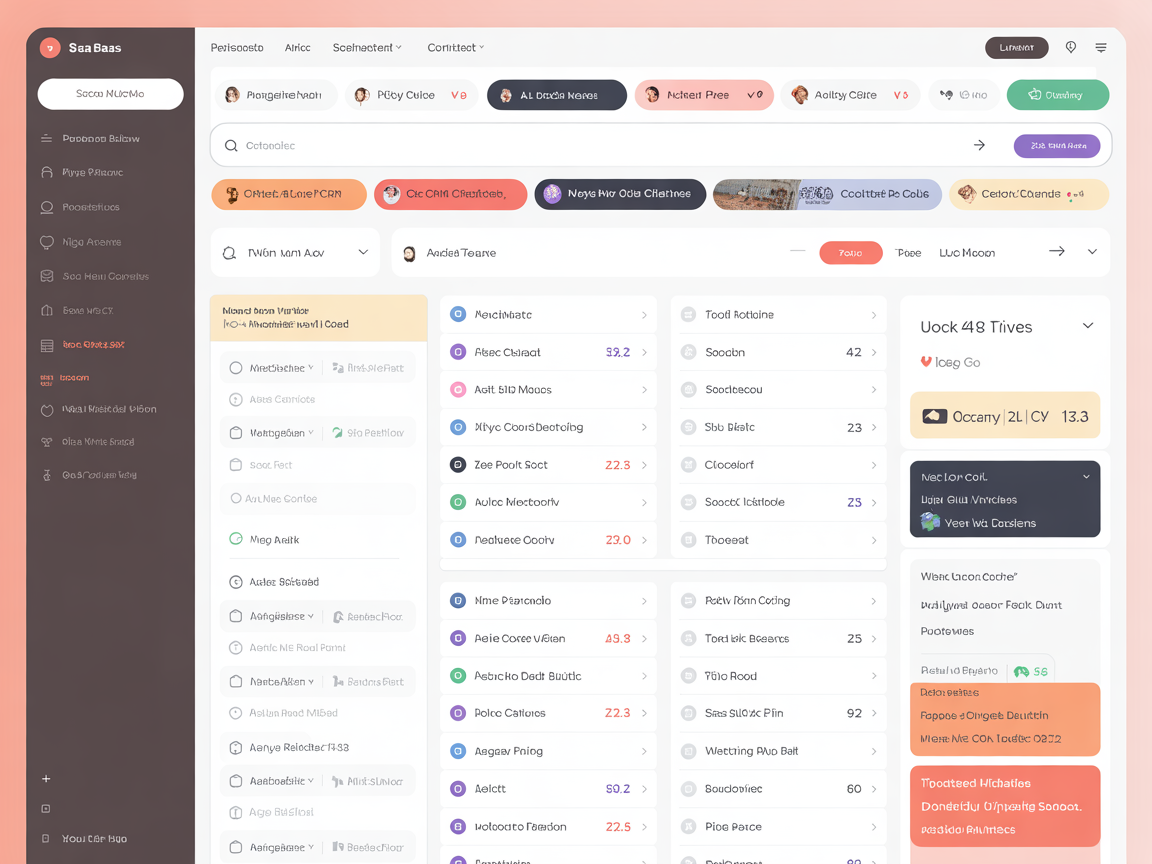The height and width of the screenshot is (864, 1152).
Task: Click the Asec Csiraat purple icon
Action: pos(458,353)
